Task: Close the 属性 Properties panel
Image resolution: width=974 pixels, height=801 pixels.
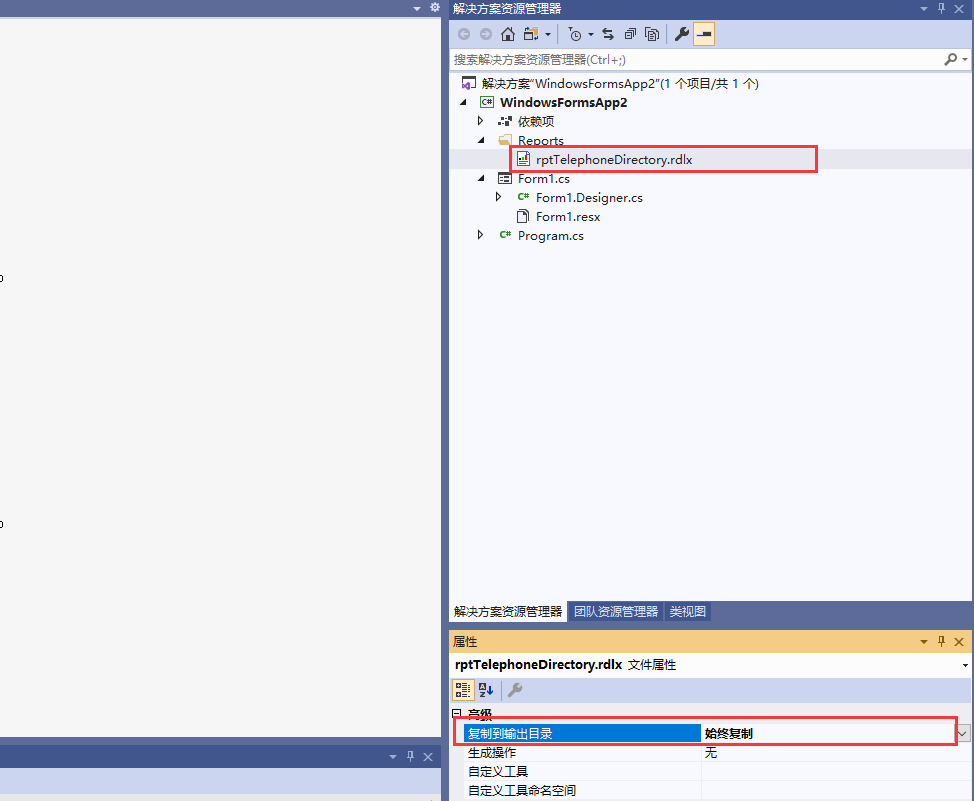Action: tap(959, 642)
